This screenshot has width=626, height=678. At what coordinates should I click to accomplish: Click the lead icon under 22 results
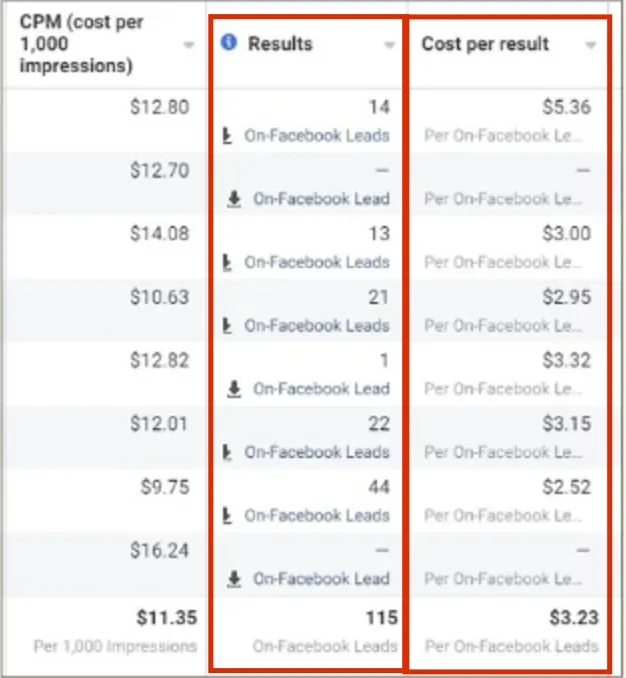click(x=227, y=452)
